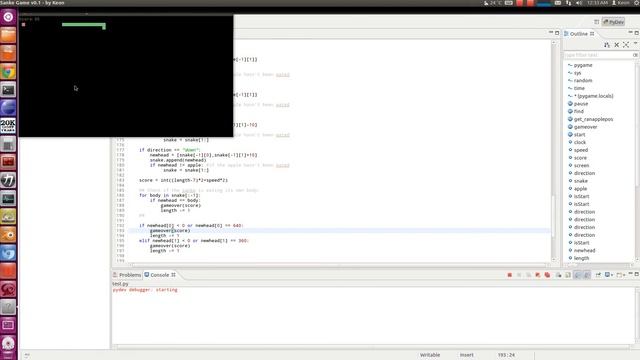Select the clock variable in Outline
The width and height of the screenshot is (640, 360).
tap(580, 142)
